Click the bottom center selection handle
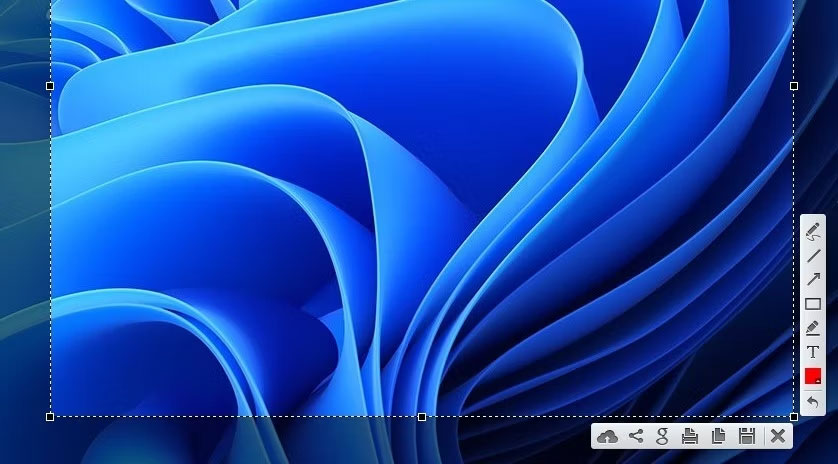This screenshot has width=838, height=464. click(x=422, y=417)
